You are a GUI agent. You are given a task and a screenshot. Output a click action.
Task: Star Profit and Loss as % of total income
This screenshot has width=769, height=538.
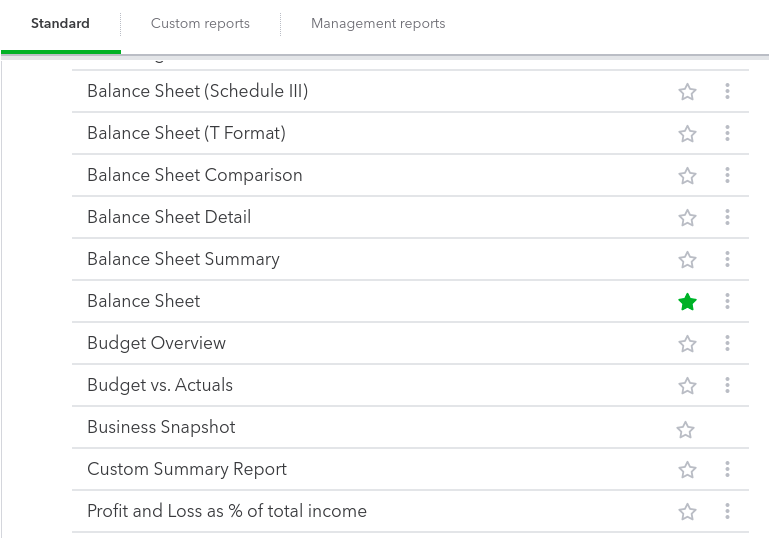tap(687, 512)
